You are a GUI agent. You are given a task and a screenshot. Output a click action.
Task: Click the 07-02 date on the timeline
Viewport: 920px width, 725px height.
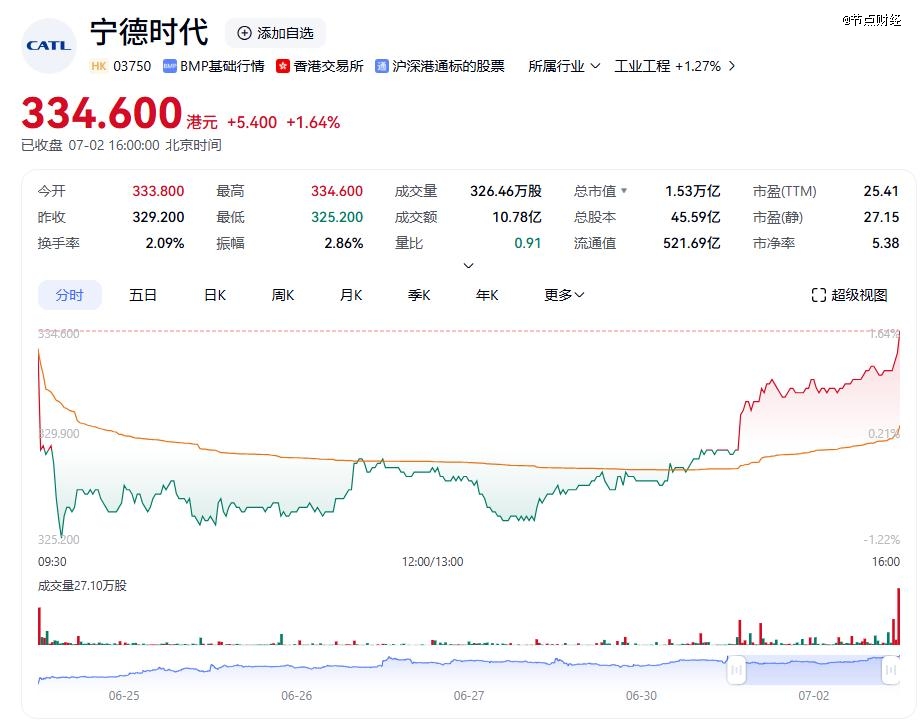point(814,696)
